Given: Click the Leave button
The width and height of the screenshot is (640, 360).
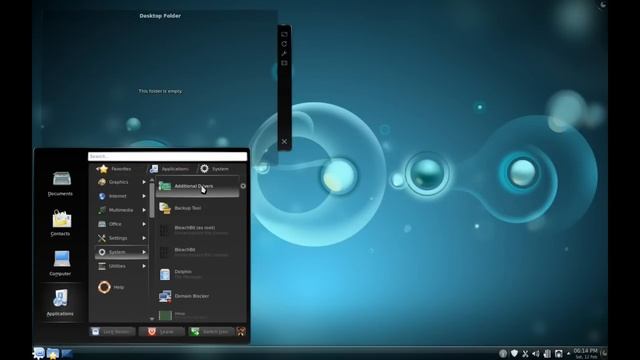Looking at the screenshot, I should coord(162,331).
